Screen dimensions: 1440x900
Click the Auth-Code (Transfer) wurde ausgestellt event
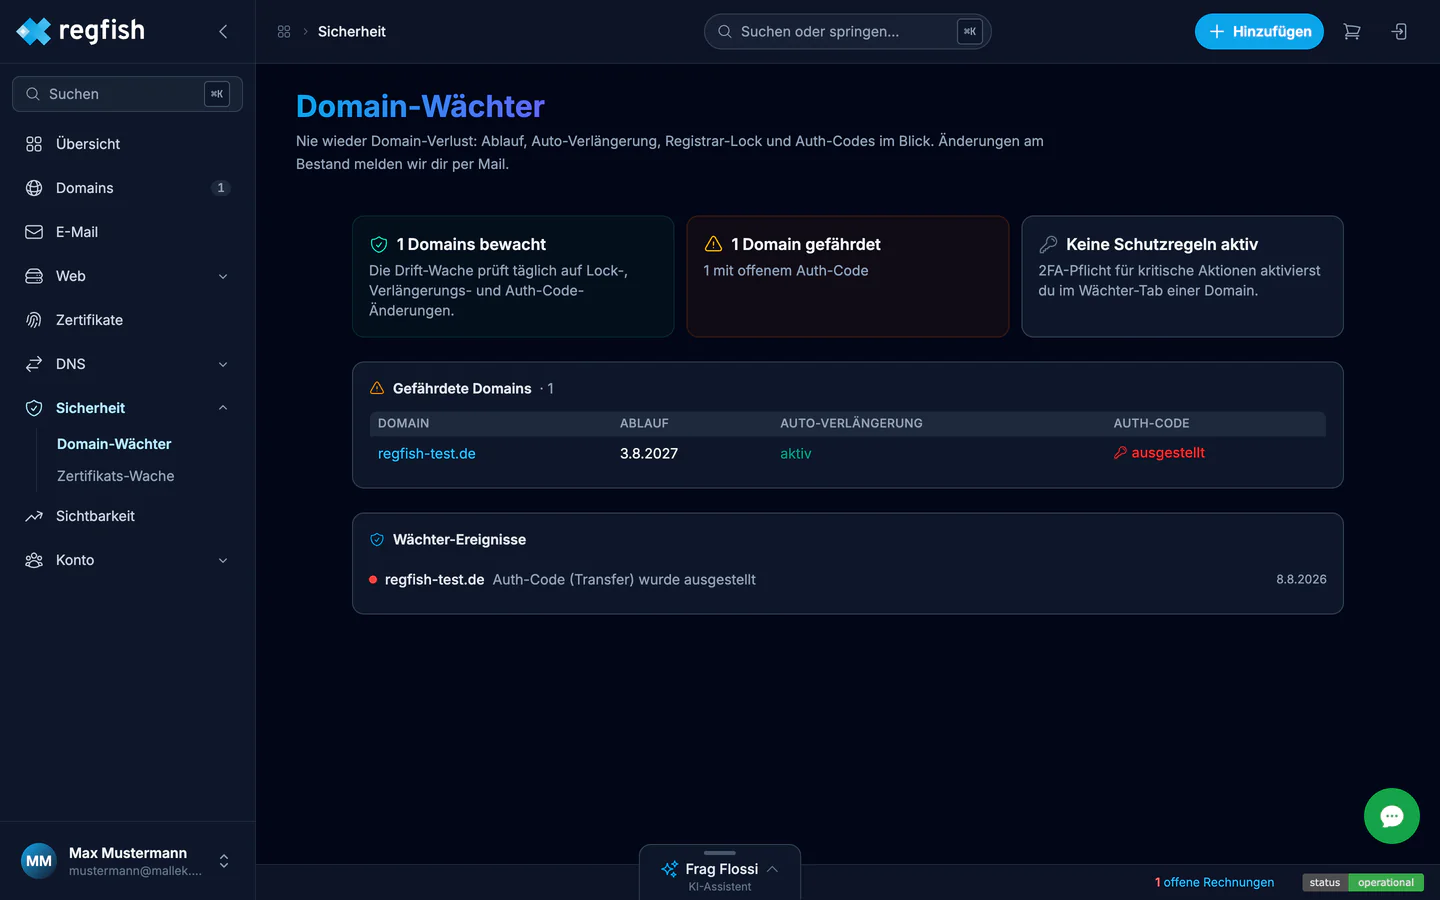tap(624, 579)
